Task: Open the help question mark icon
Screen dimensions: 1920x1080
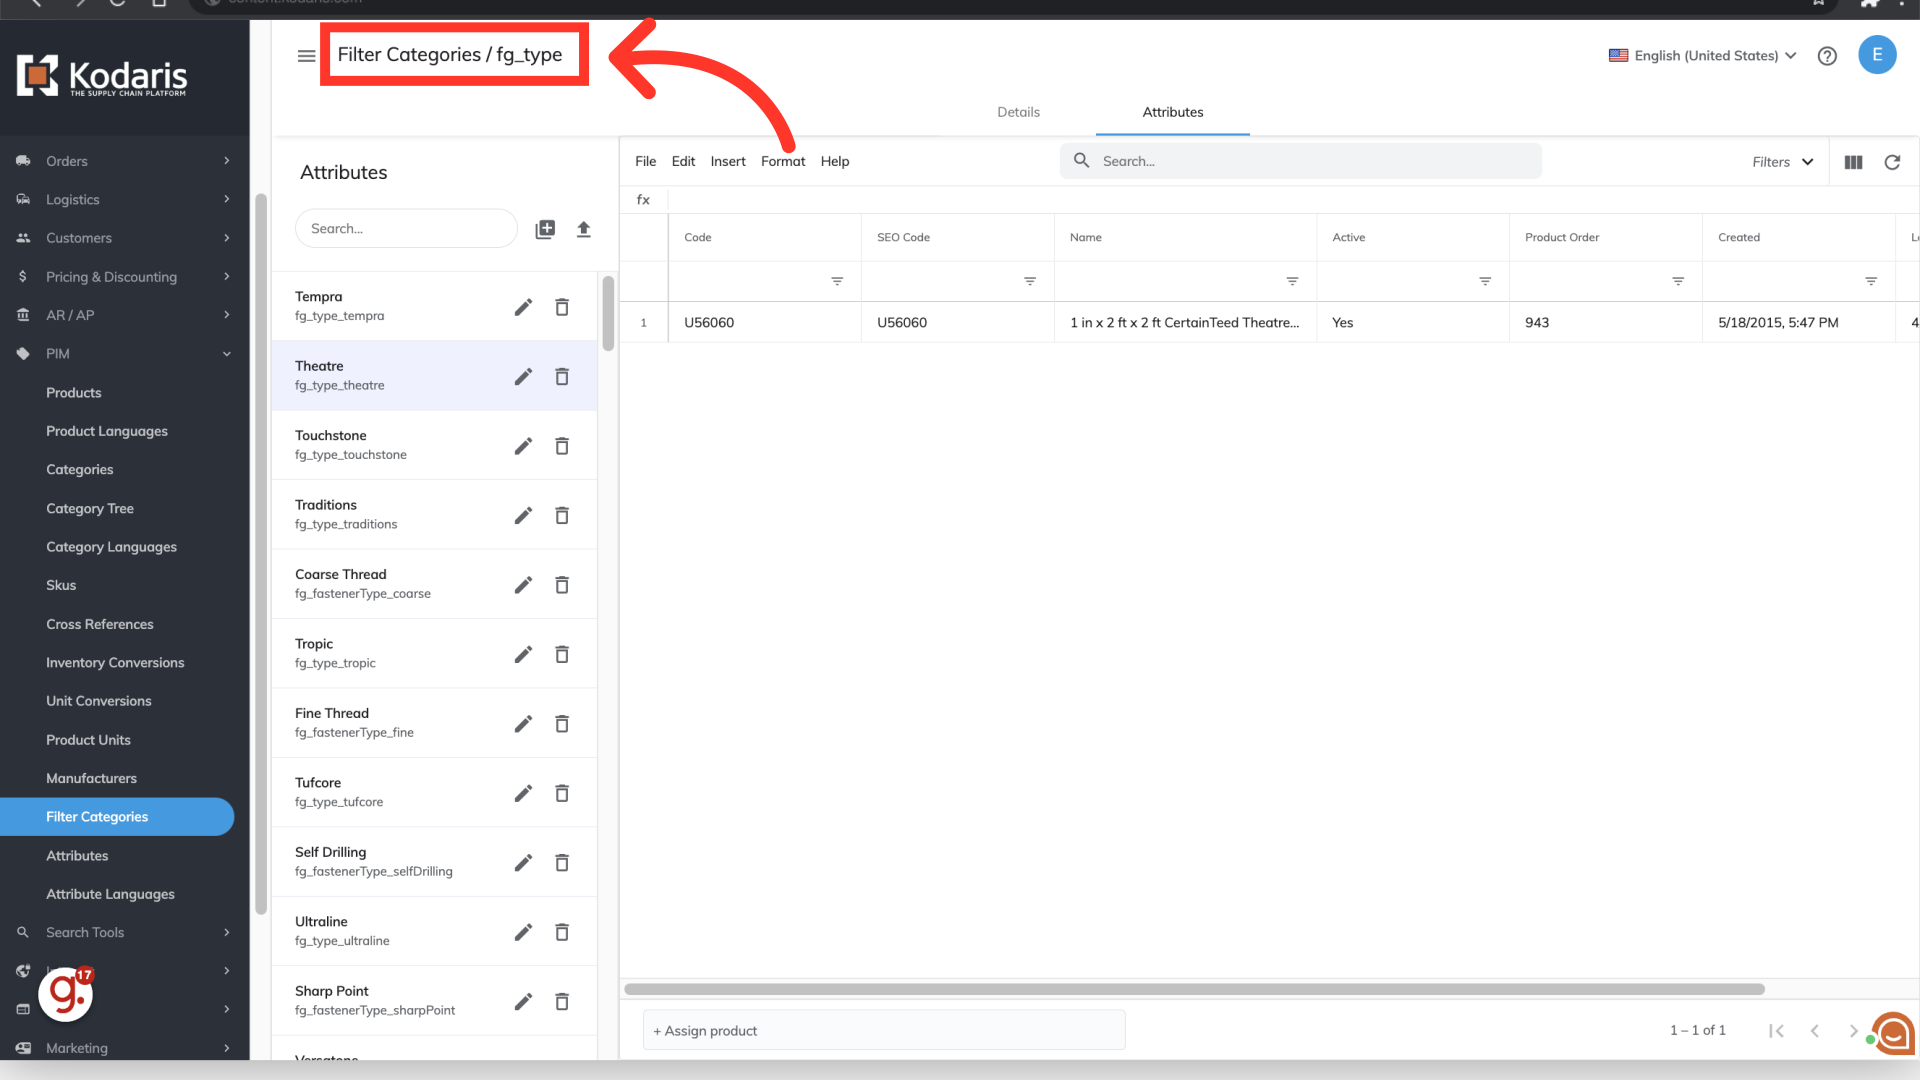Action: click(x=1827, y=56)
